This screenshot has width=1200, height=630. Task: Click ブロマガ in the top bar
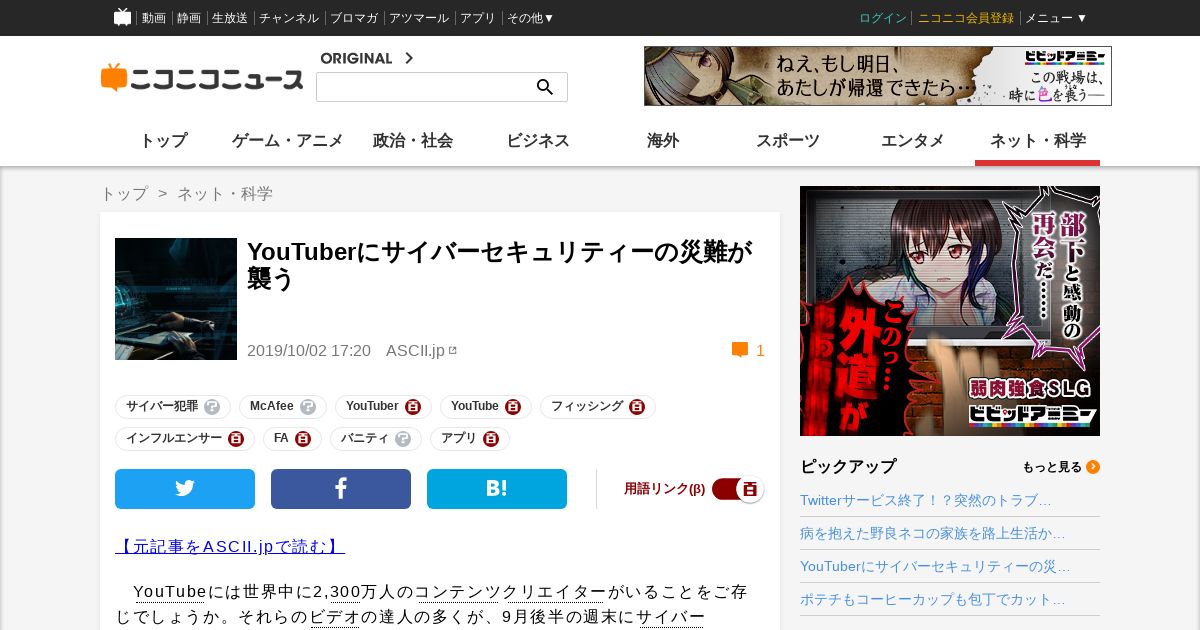[354, 18]
